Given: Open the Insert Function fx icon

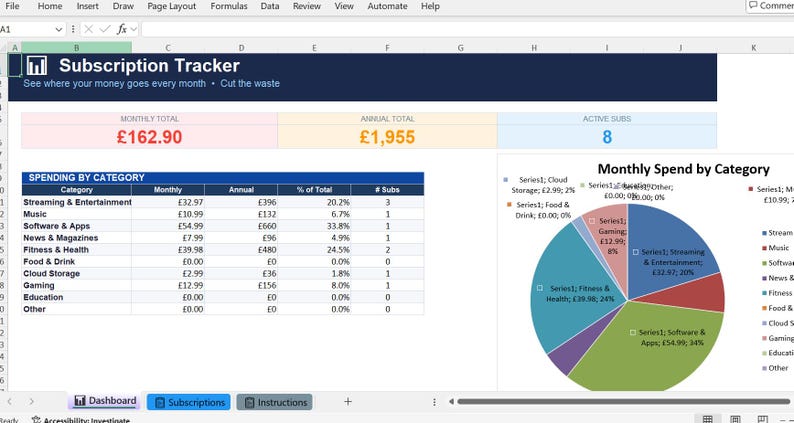Looking at the screenshot, I should point(122,29).
